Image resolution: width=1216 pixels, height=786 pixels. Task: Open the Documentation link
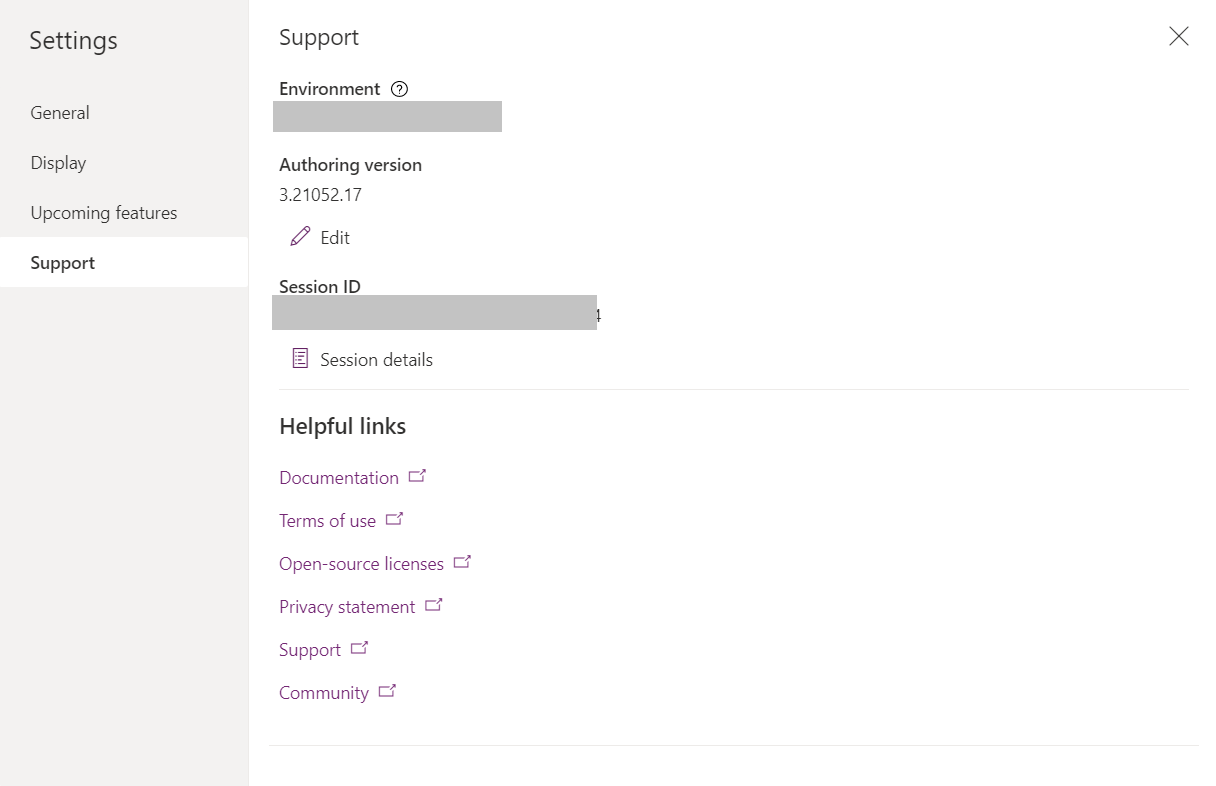pos(339,478)
